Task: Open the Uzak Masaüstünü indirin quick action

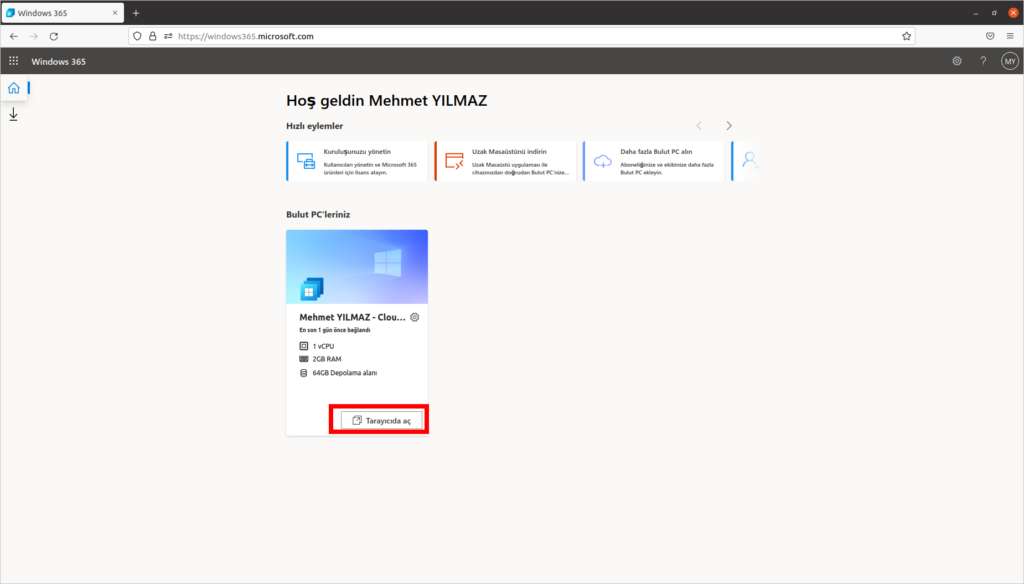Action: click(505, 161)
